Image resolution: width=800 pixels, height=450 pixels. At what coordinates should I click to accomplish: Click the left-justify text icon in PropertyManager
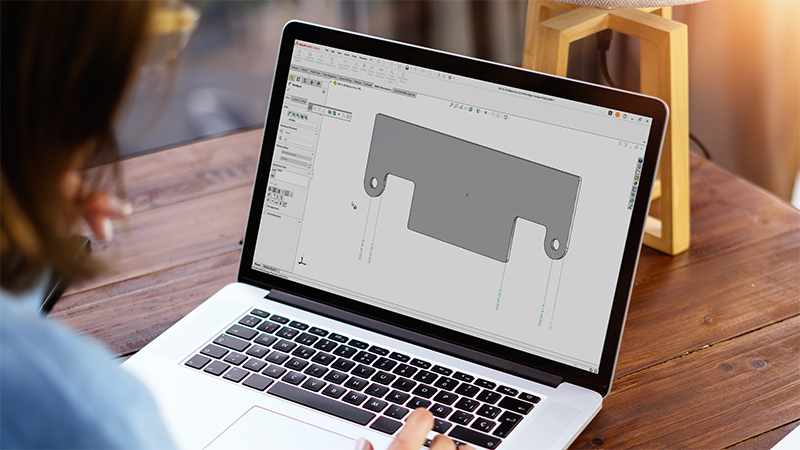click(270, 189)
